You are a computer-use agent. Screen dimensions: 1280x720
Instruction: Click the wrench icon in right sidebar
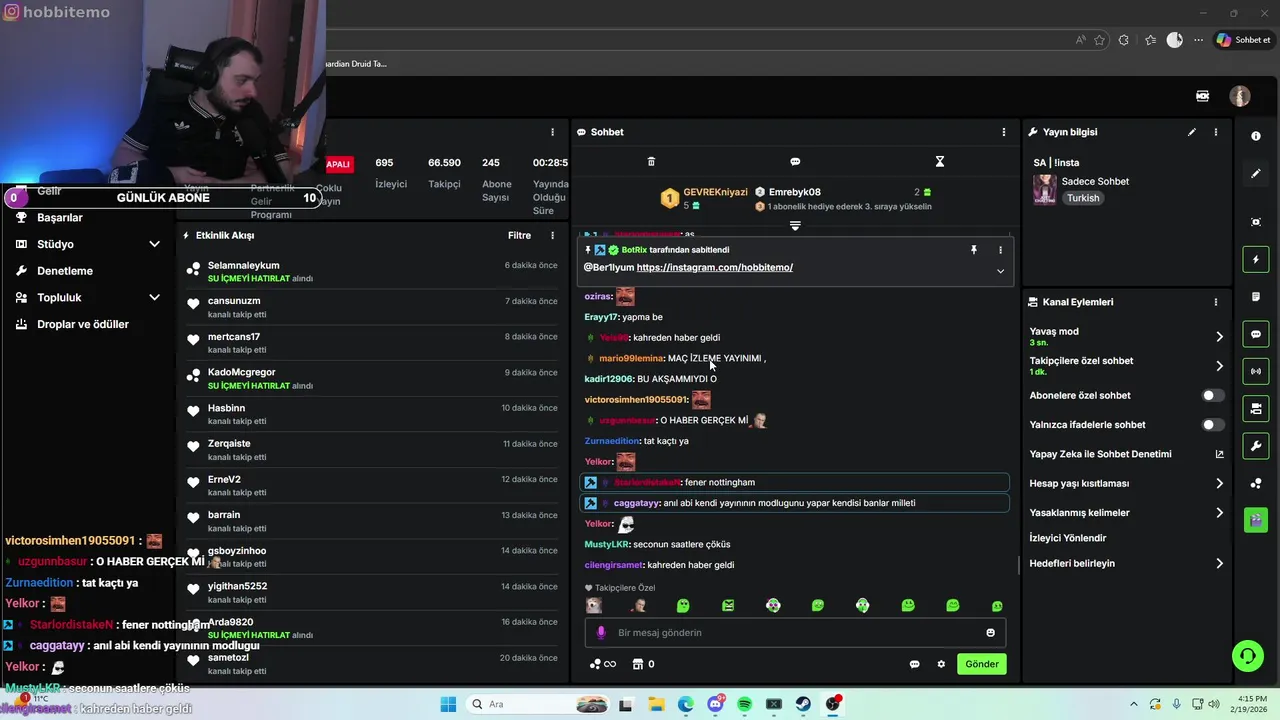pos(1256,445)
